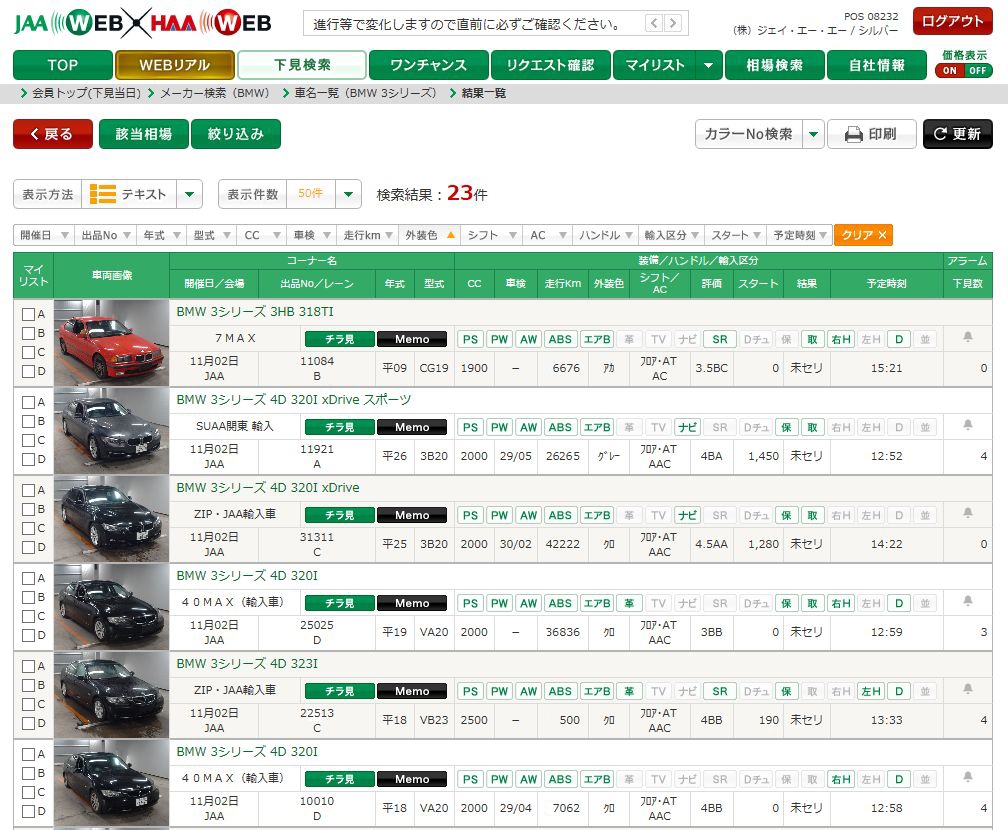Check My List box A for the 318TI
Screen dimensions: 1008x830
point(28,314)
